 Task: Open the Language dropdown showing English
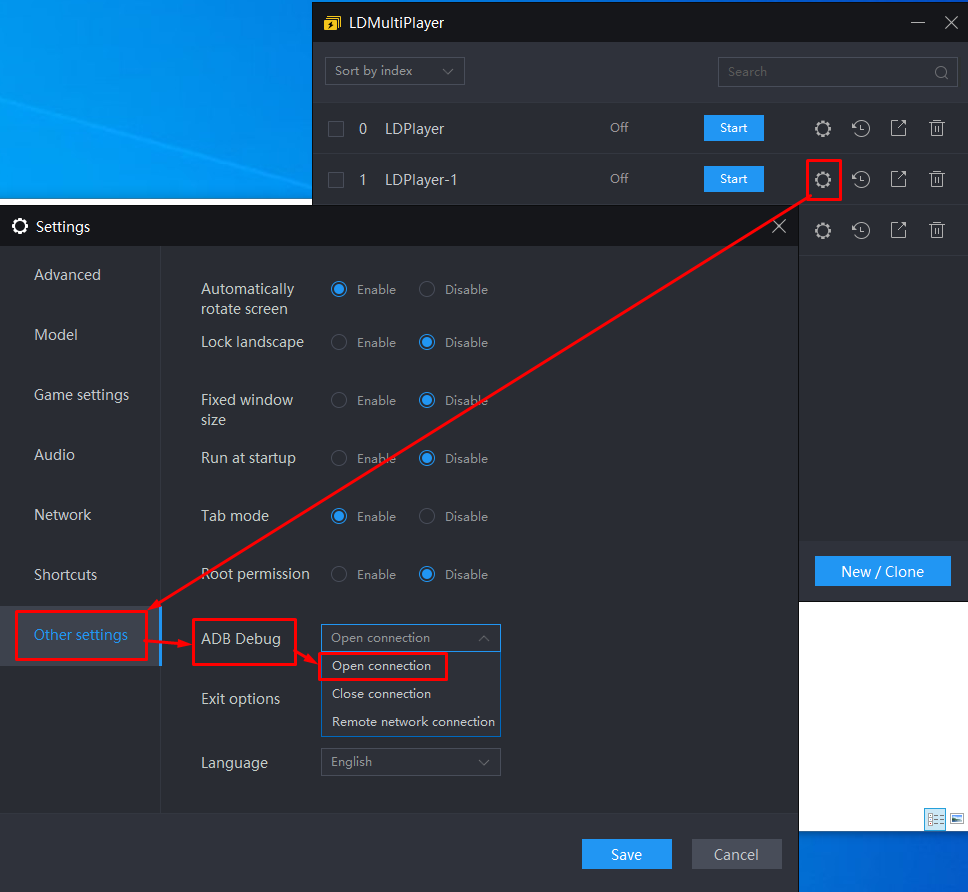[x=410, y=762]
